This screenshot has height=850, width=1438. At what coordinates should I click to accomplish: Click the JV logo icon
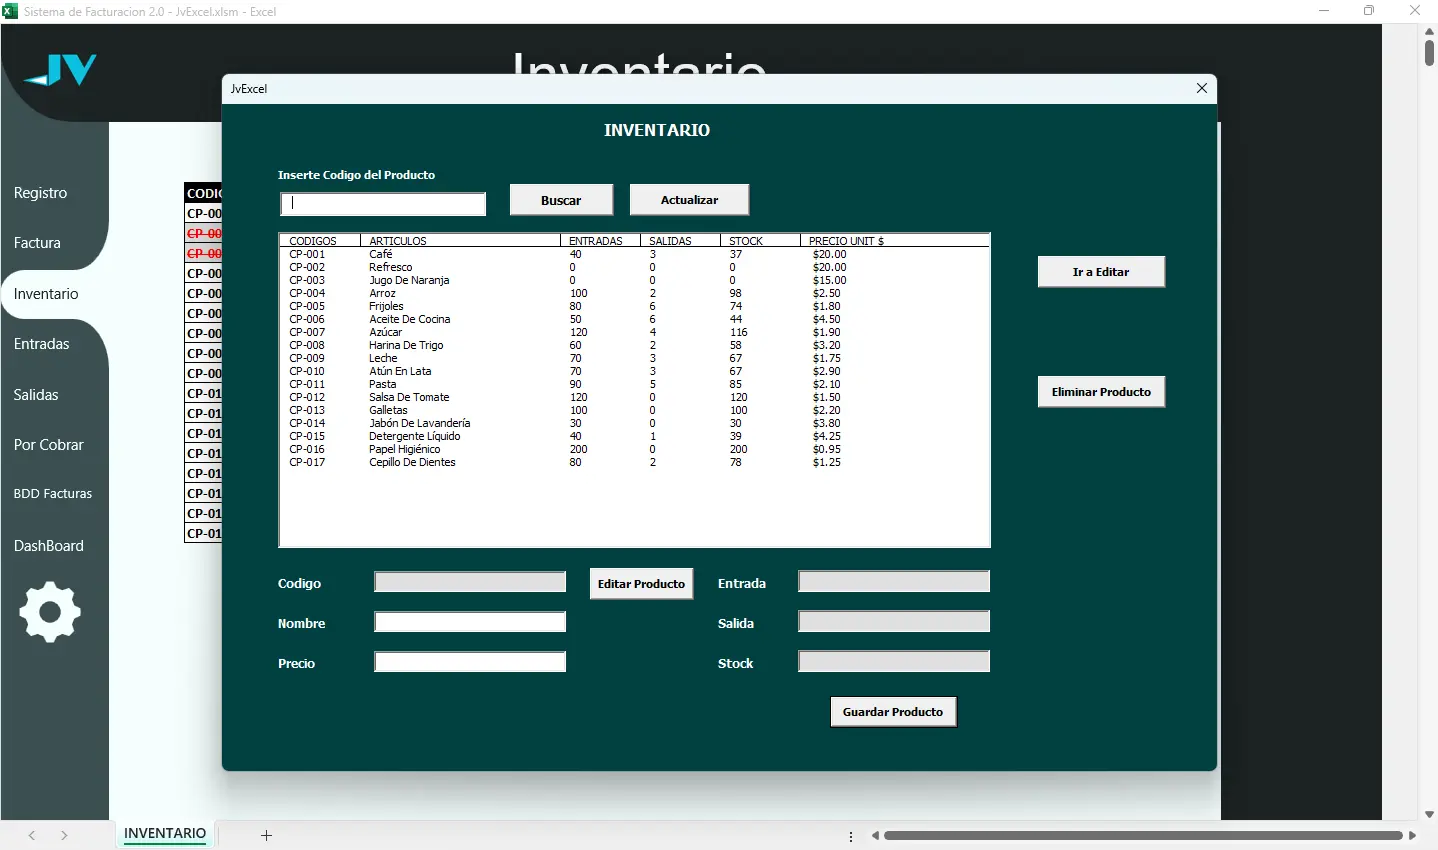click(x=61, y=70)
